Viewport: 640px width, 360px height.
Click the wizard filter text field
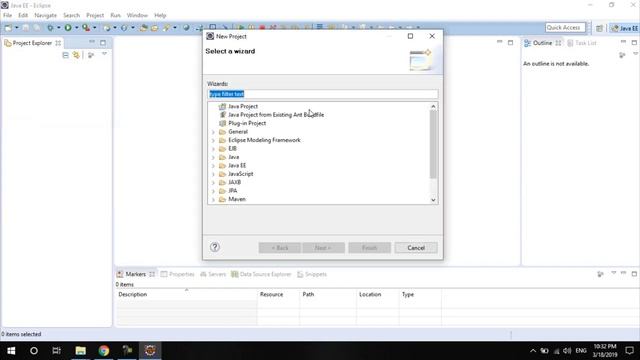click(322, 94)
